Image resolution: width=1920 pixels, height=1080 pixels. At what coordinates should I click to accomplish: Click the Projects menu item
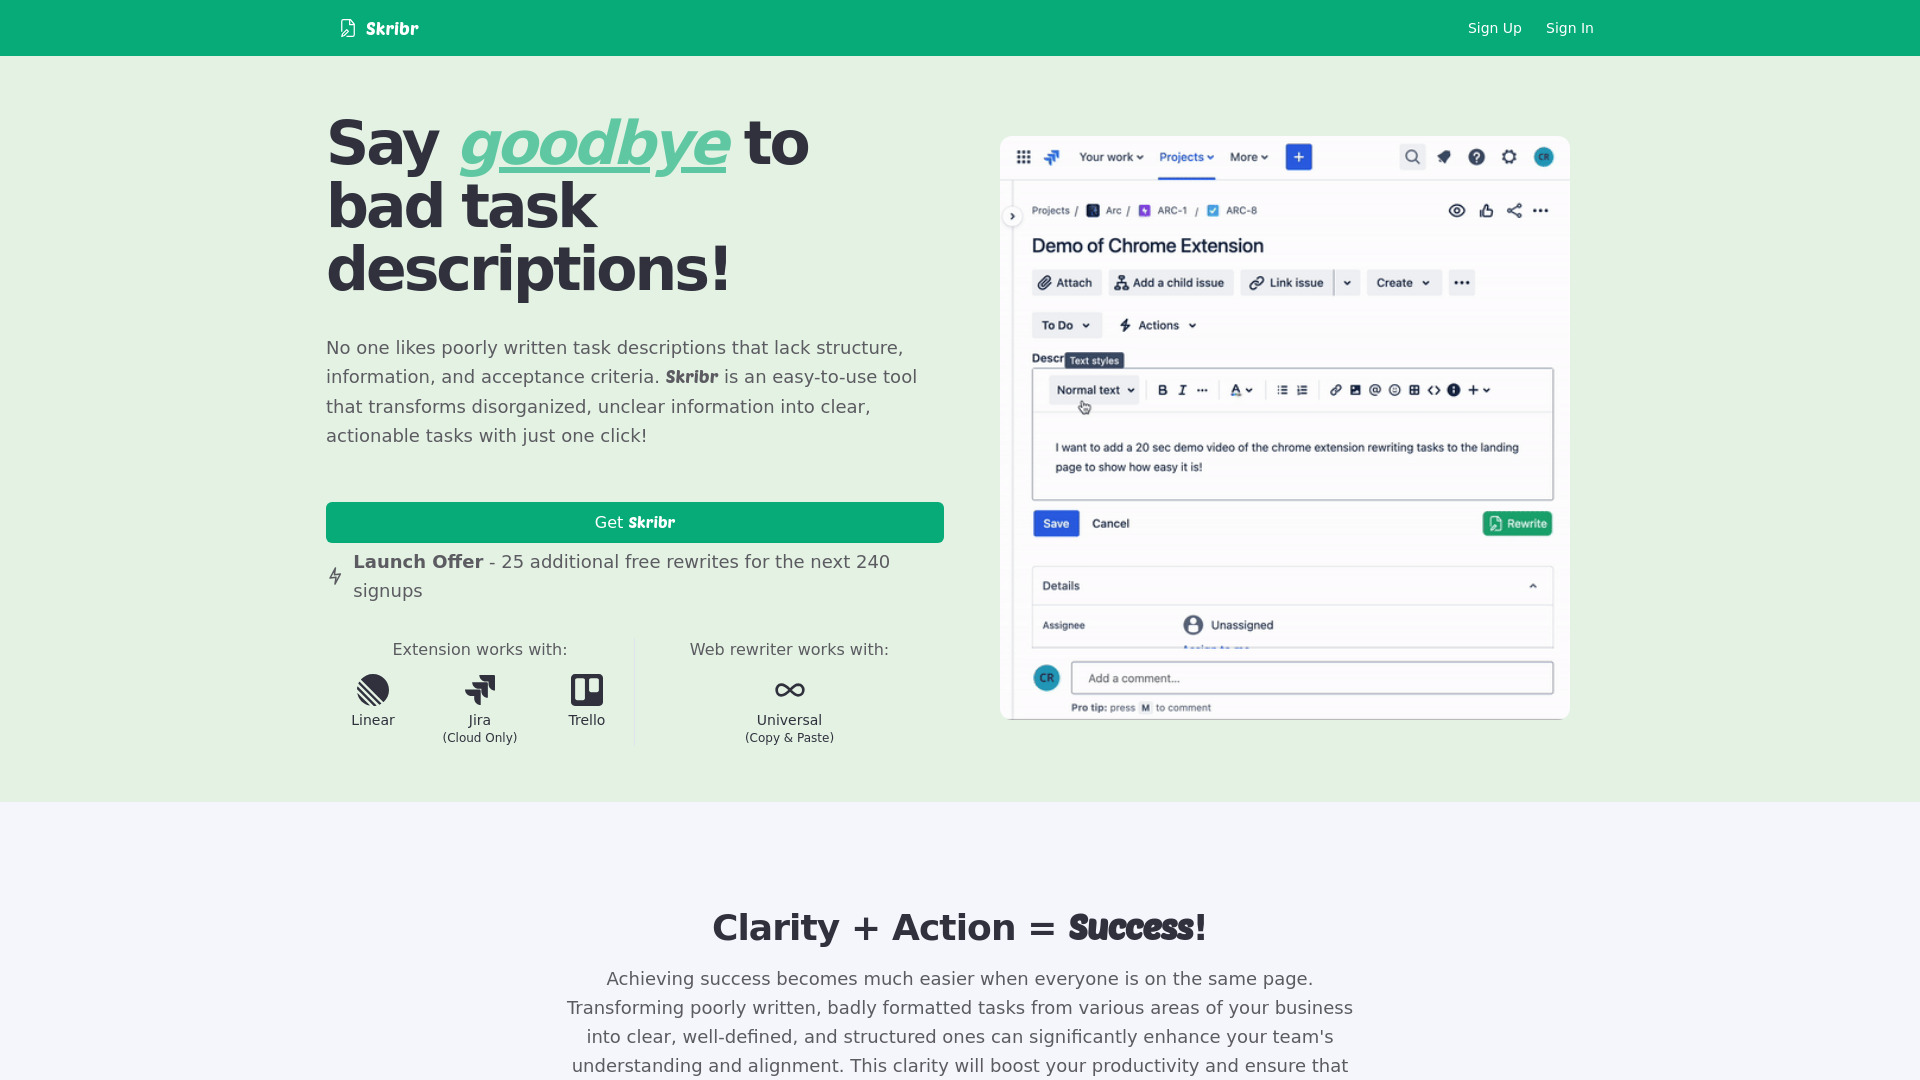[x=1185, y=157]
